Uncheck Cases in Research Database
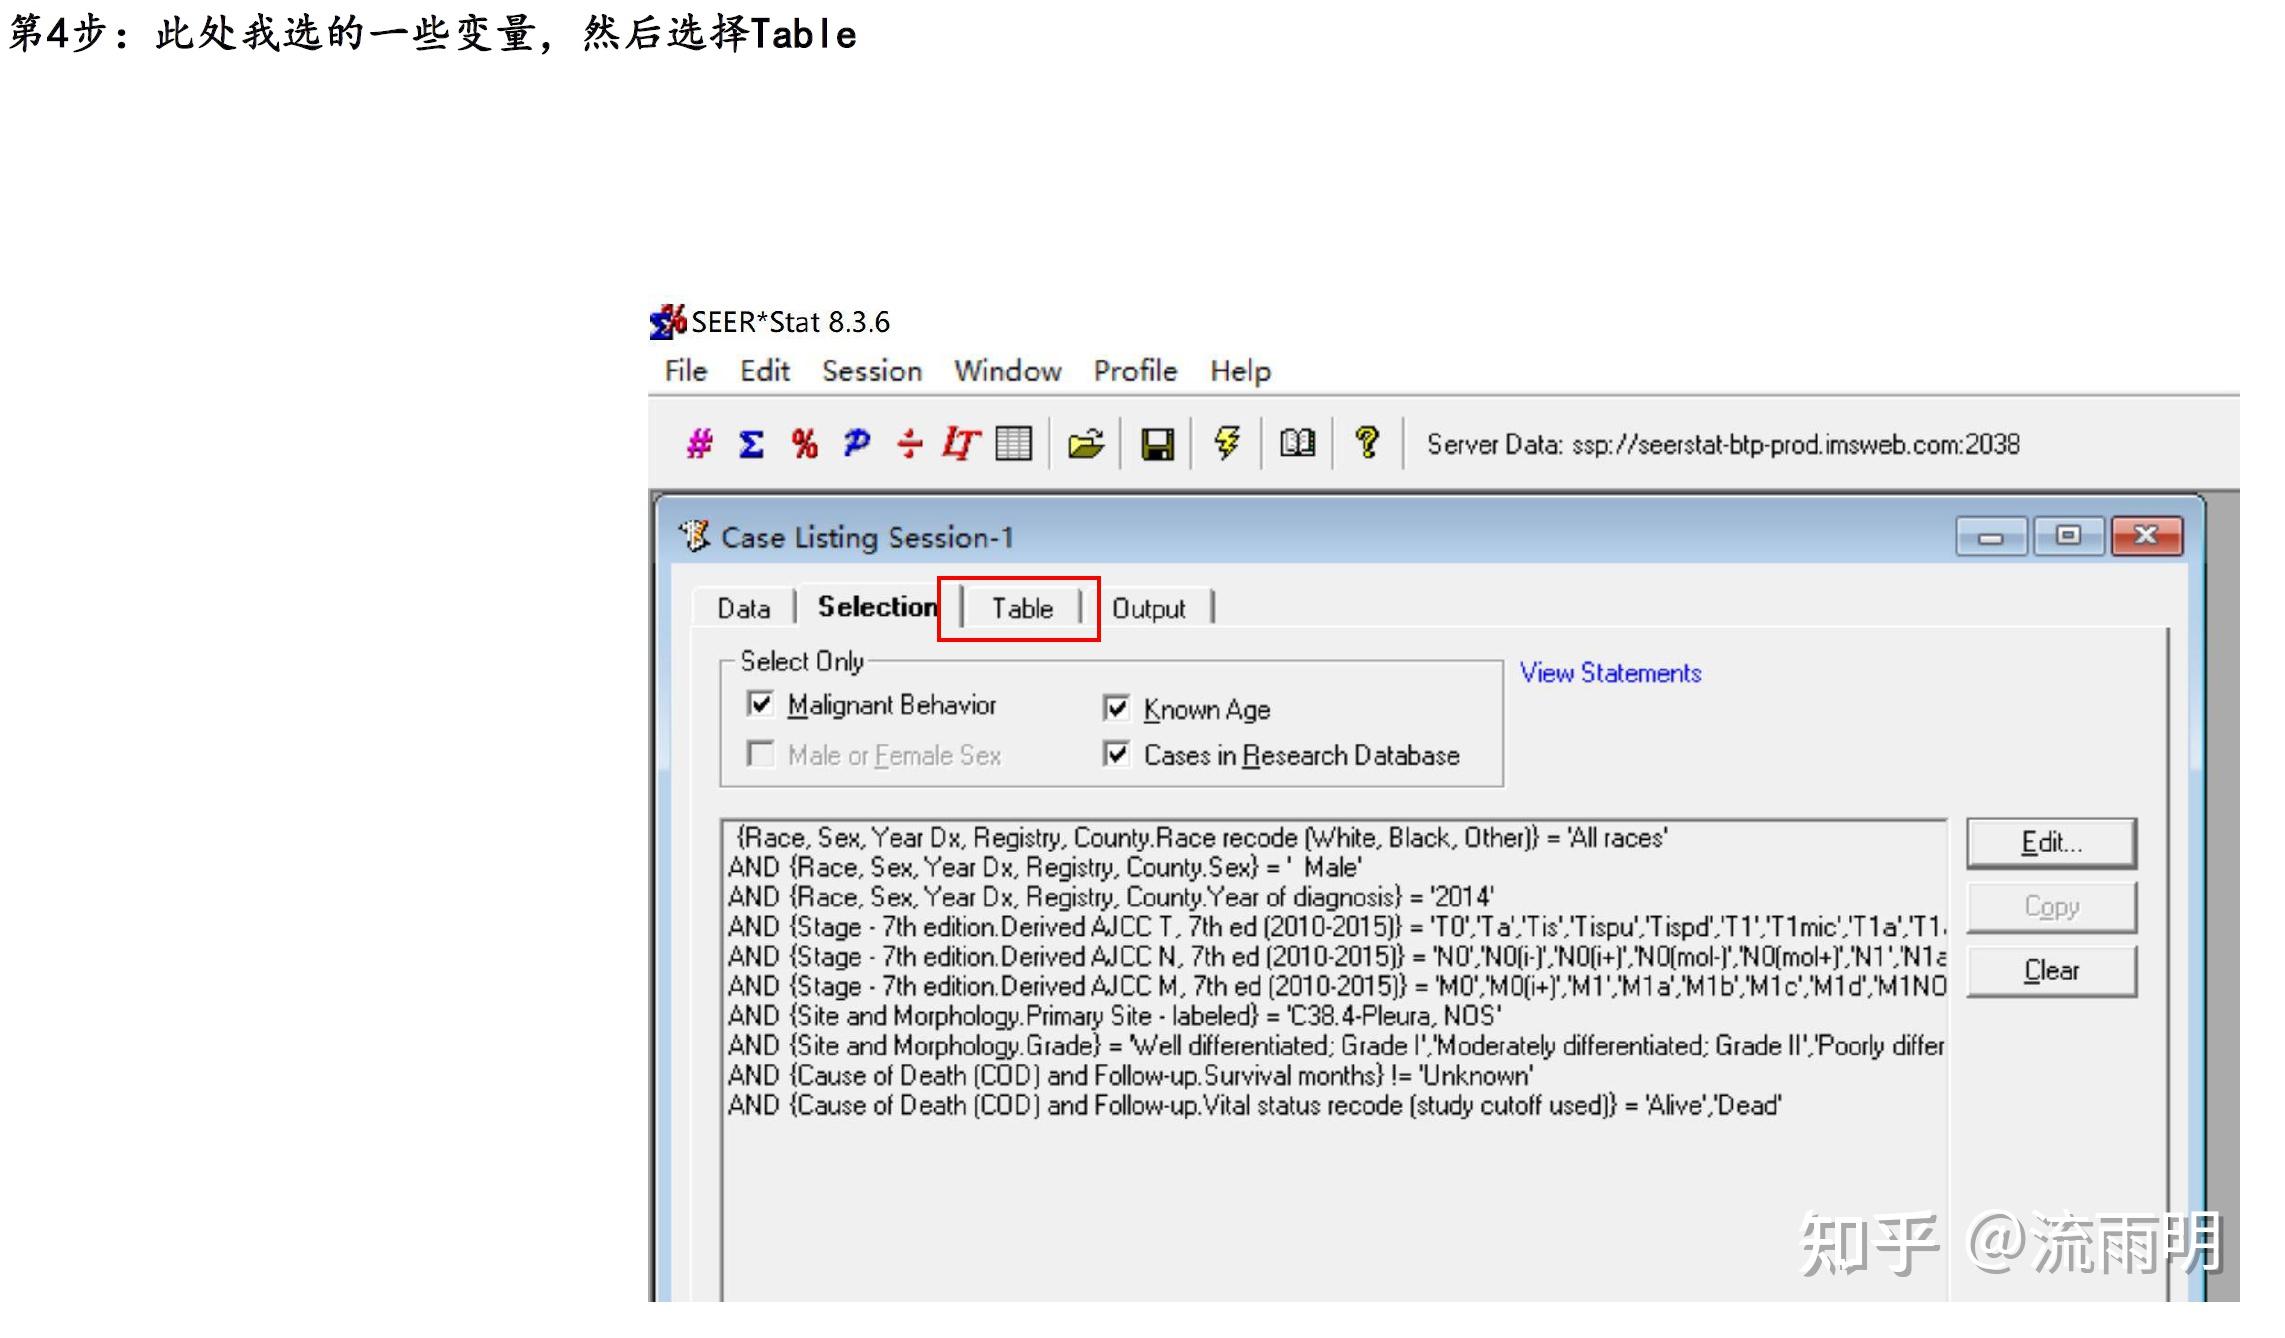The width and height of the screenshot is (2285, 1338). tap(1116, 754)
